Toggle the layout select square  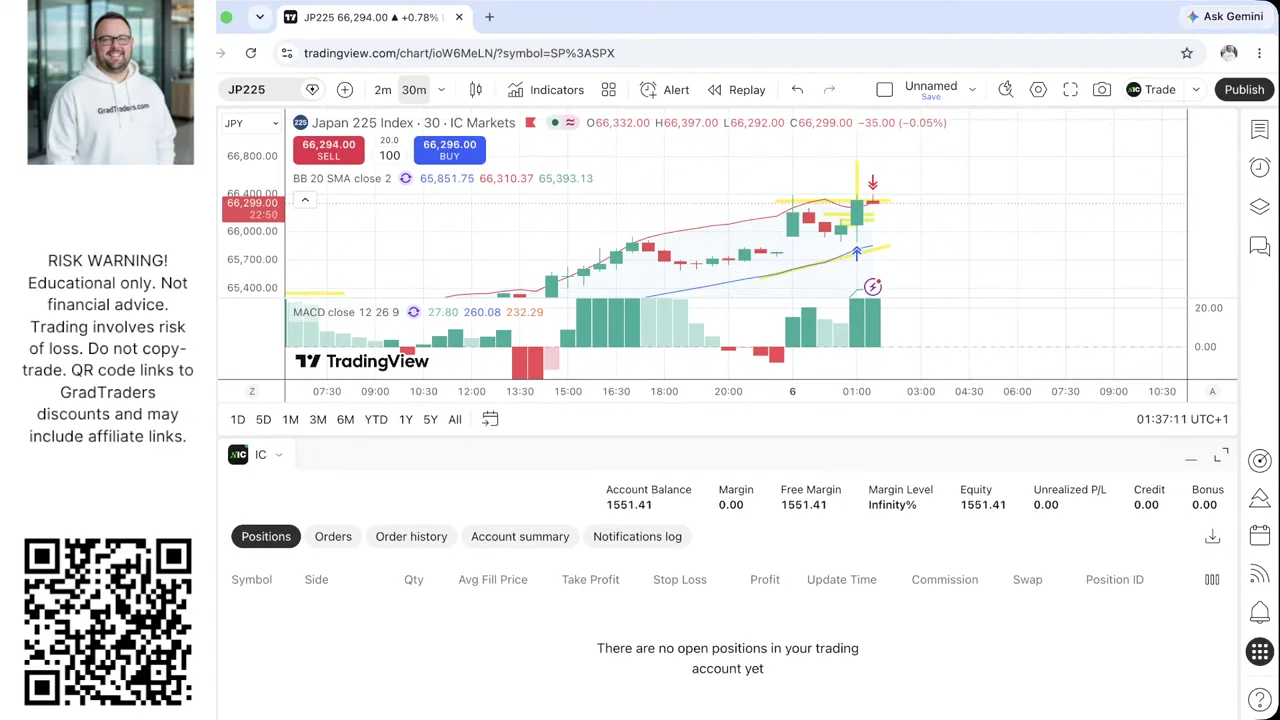(884, 90)
